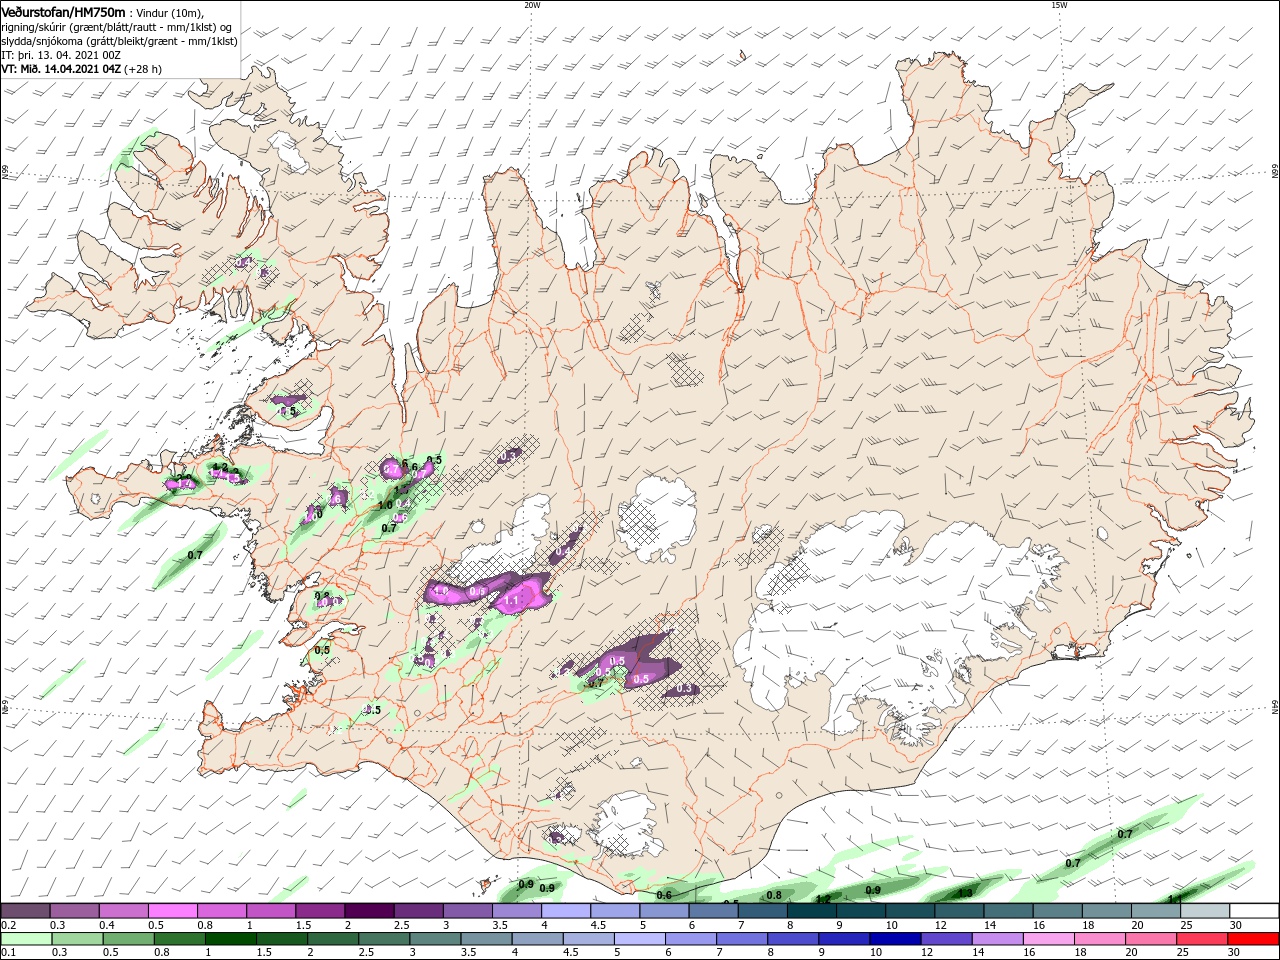Click the 'VT: Mið. 14.04.2021 04Z' valid time
Viewport: 1280px width, 960px height.
[61, 69]
